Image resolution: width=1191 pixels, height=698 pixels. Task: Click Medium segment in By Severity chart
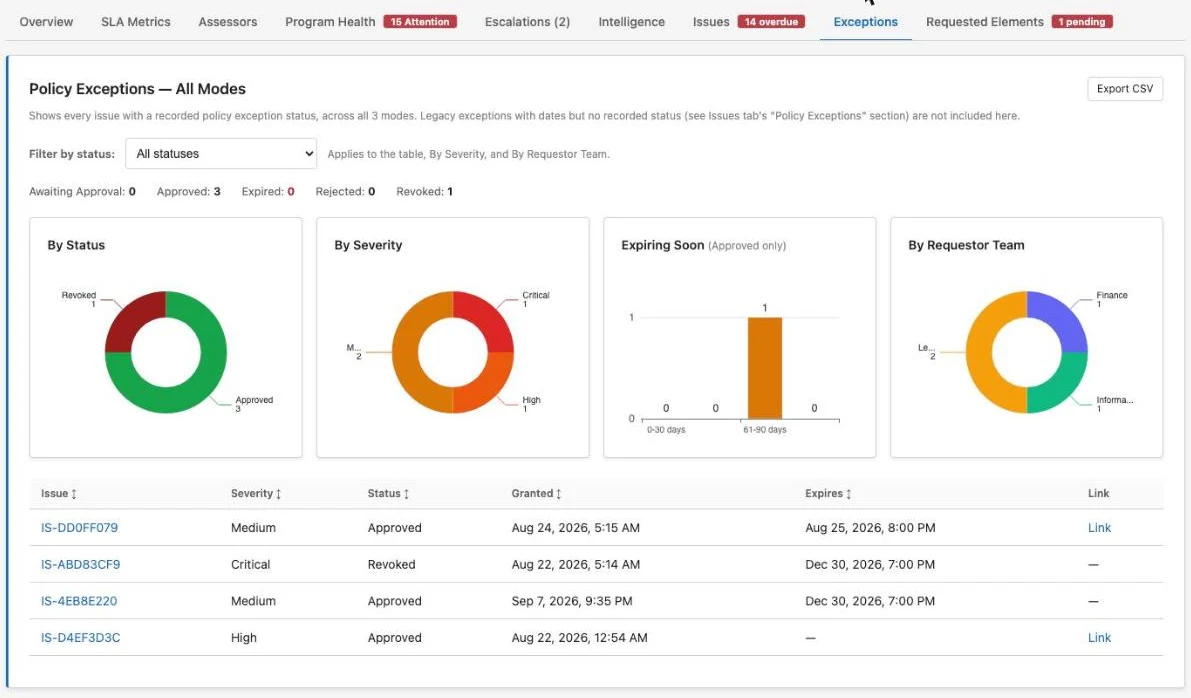pyautogui.click(x=405, y=352)
